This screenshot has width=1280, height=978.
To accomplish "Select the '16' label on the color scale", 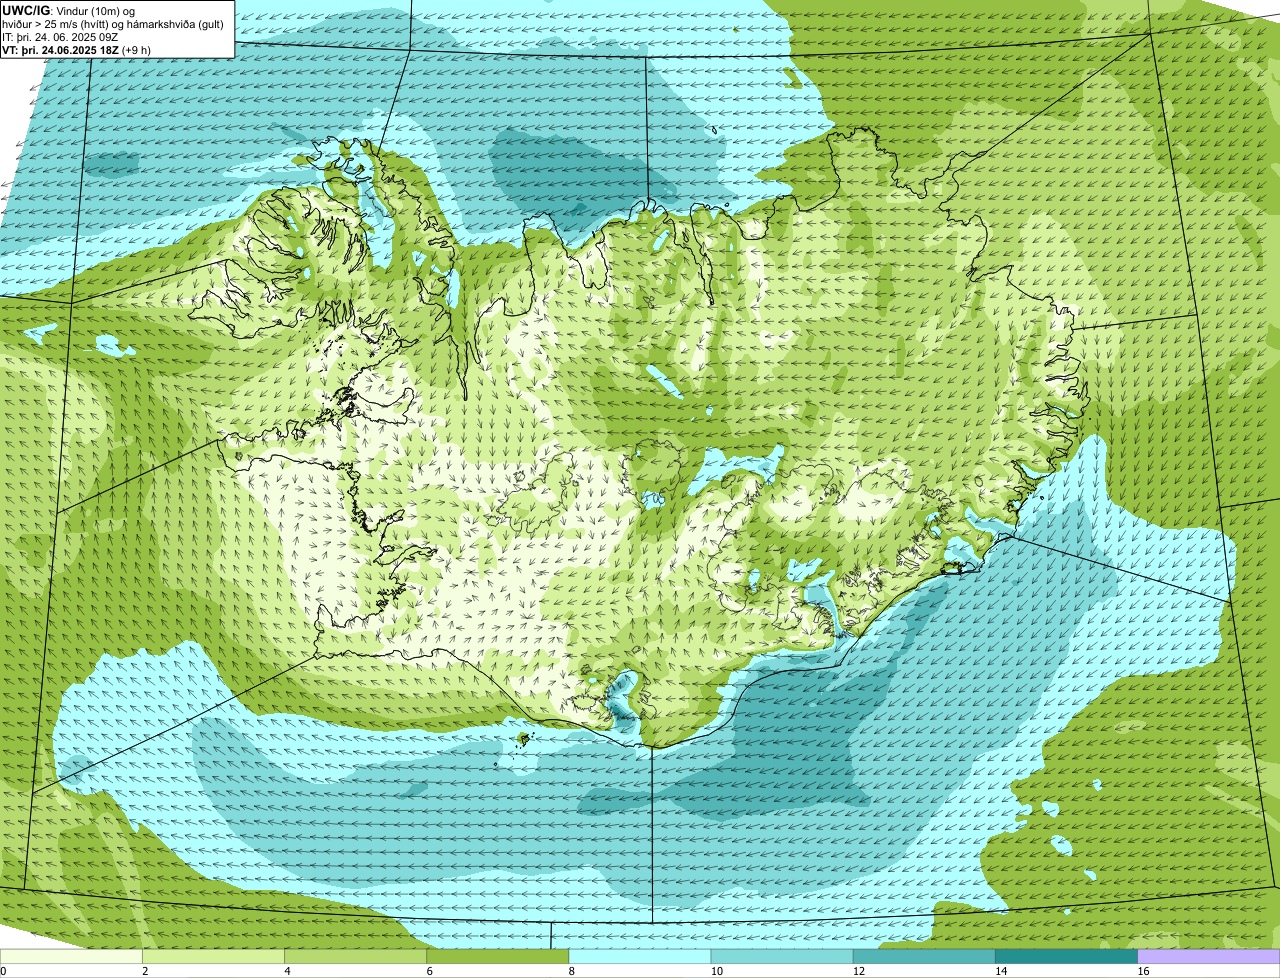I will pyautogui.click(x=1143, y=971).
